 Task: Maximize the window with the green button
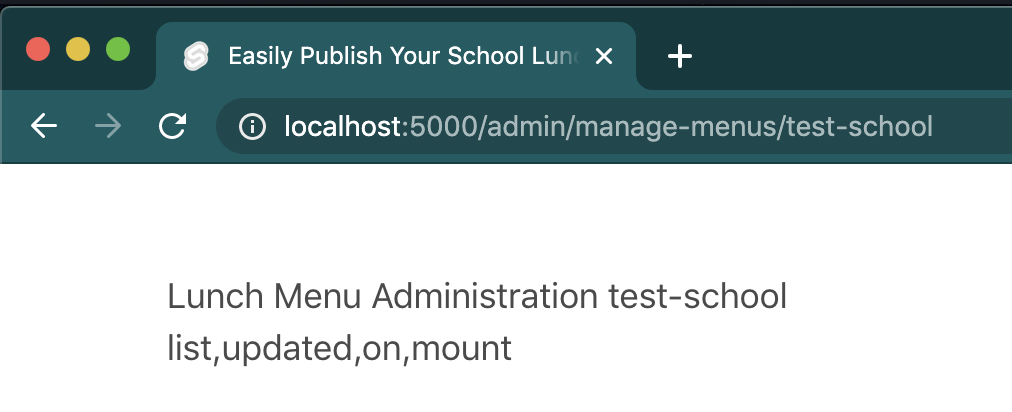[x=118, y=49]
